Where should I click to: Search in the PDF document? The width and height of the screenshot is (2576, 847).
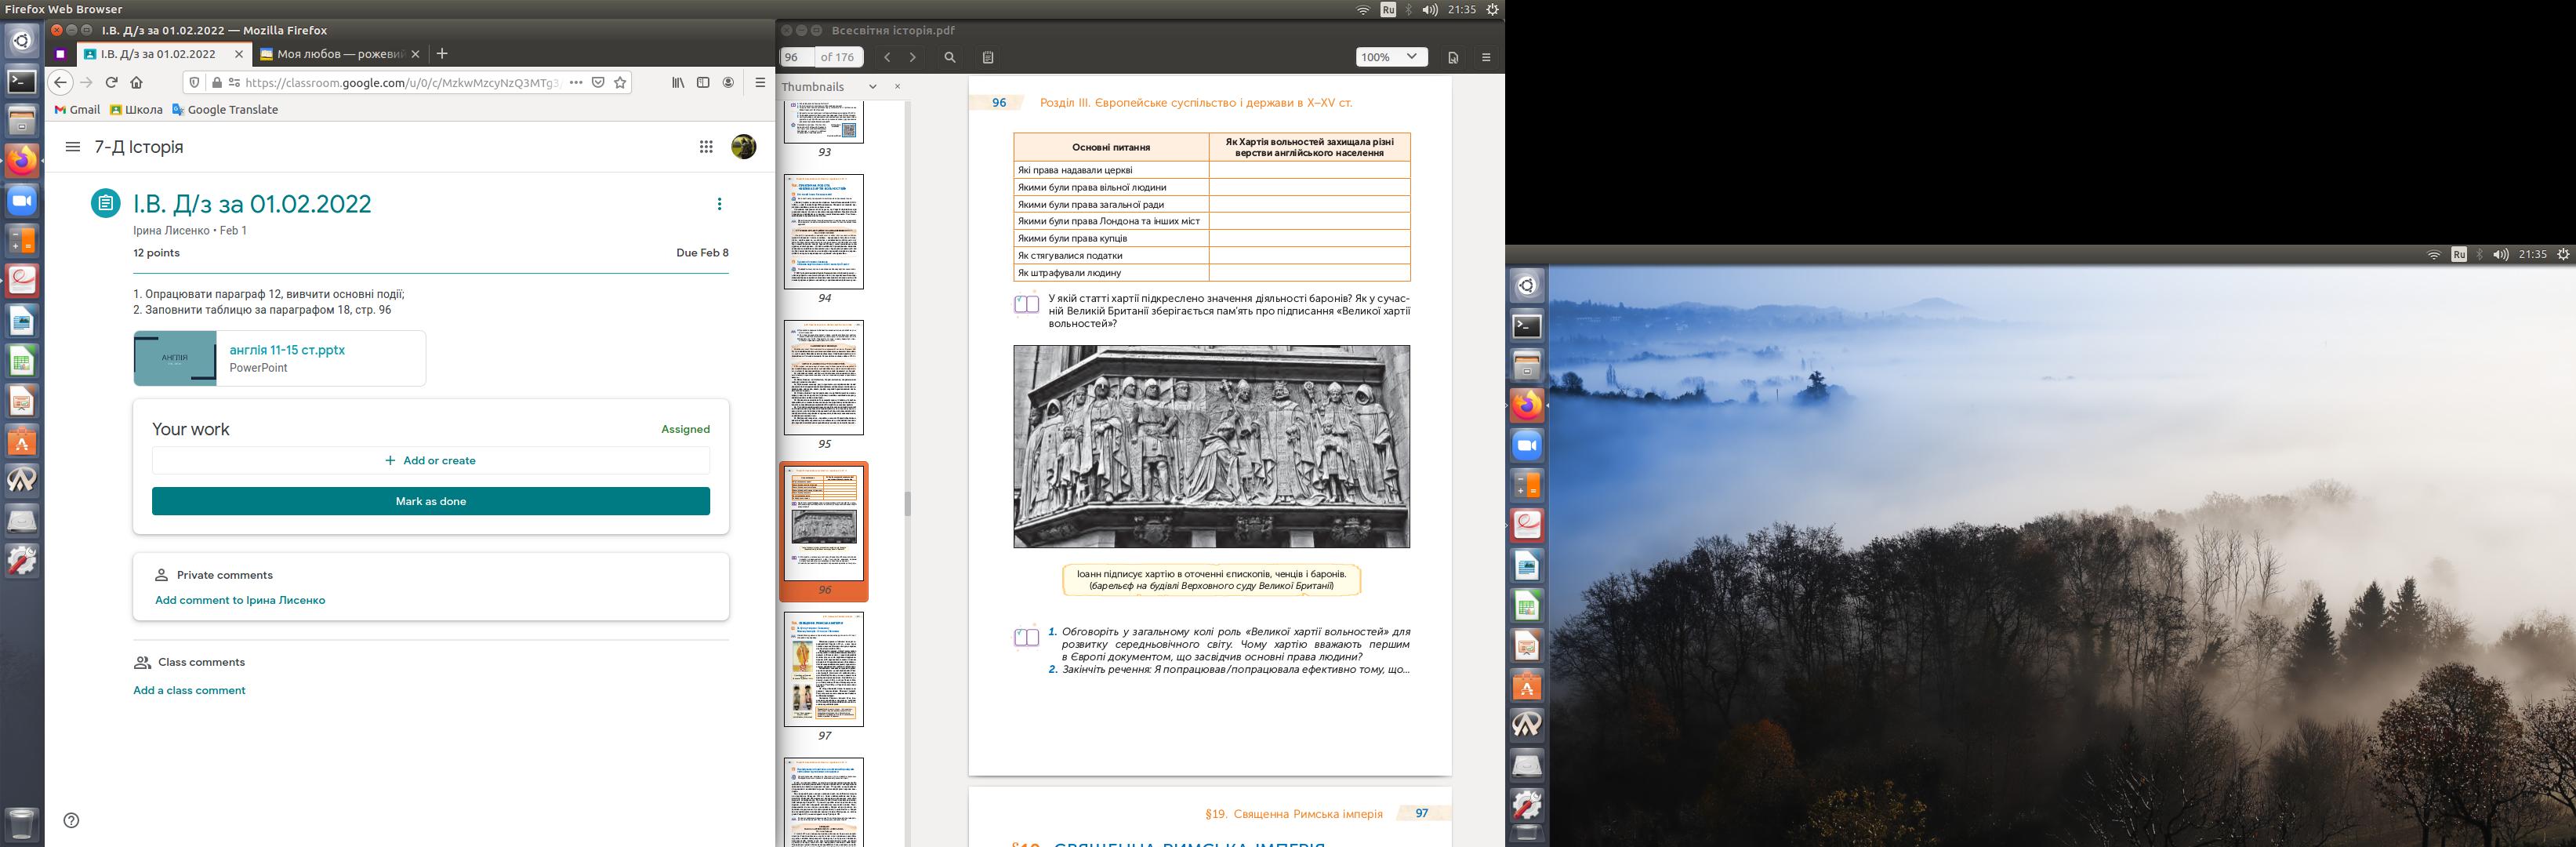click(x=950, y=57)
